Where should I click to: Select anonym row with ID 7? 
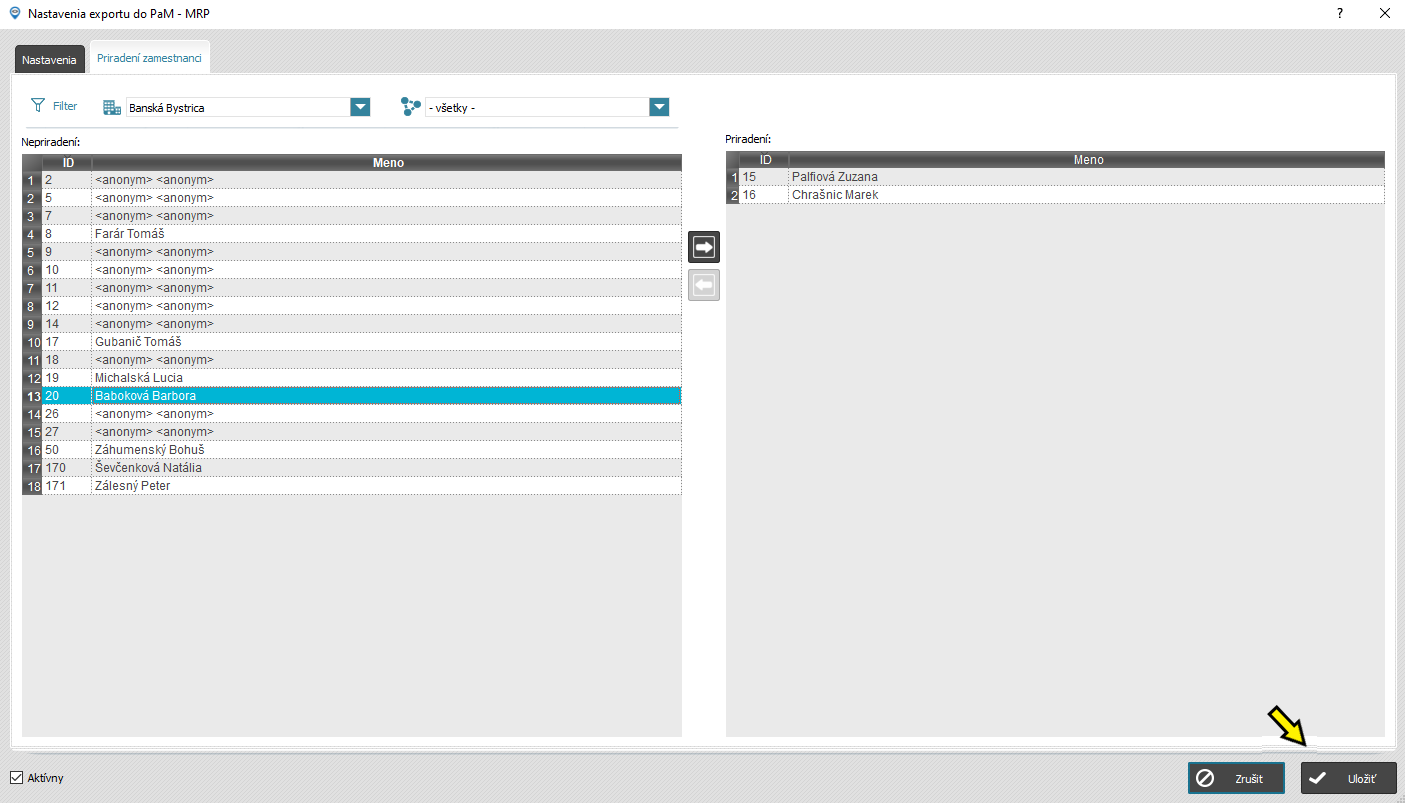pyautogui.click(x=352, y=216)
